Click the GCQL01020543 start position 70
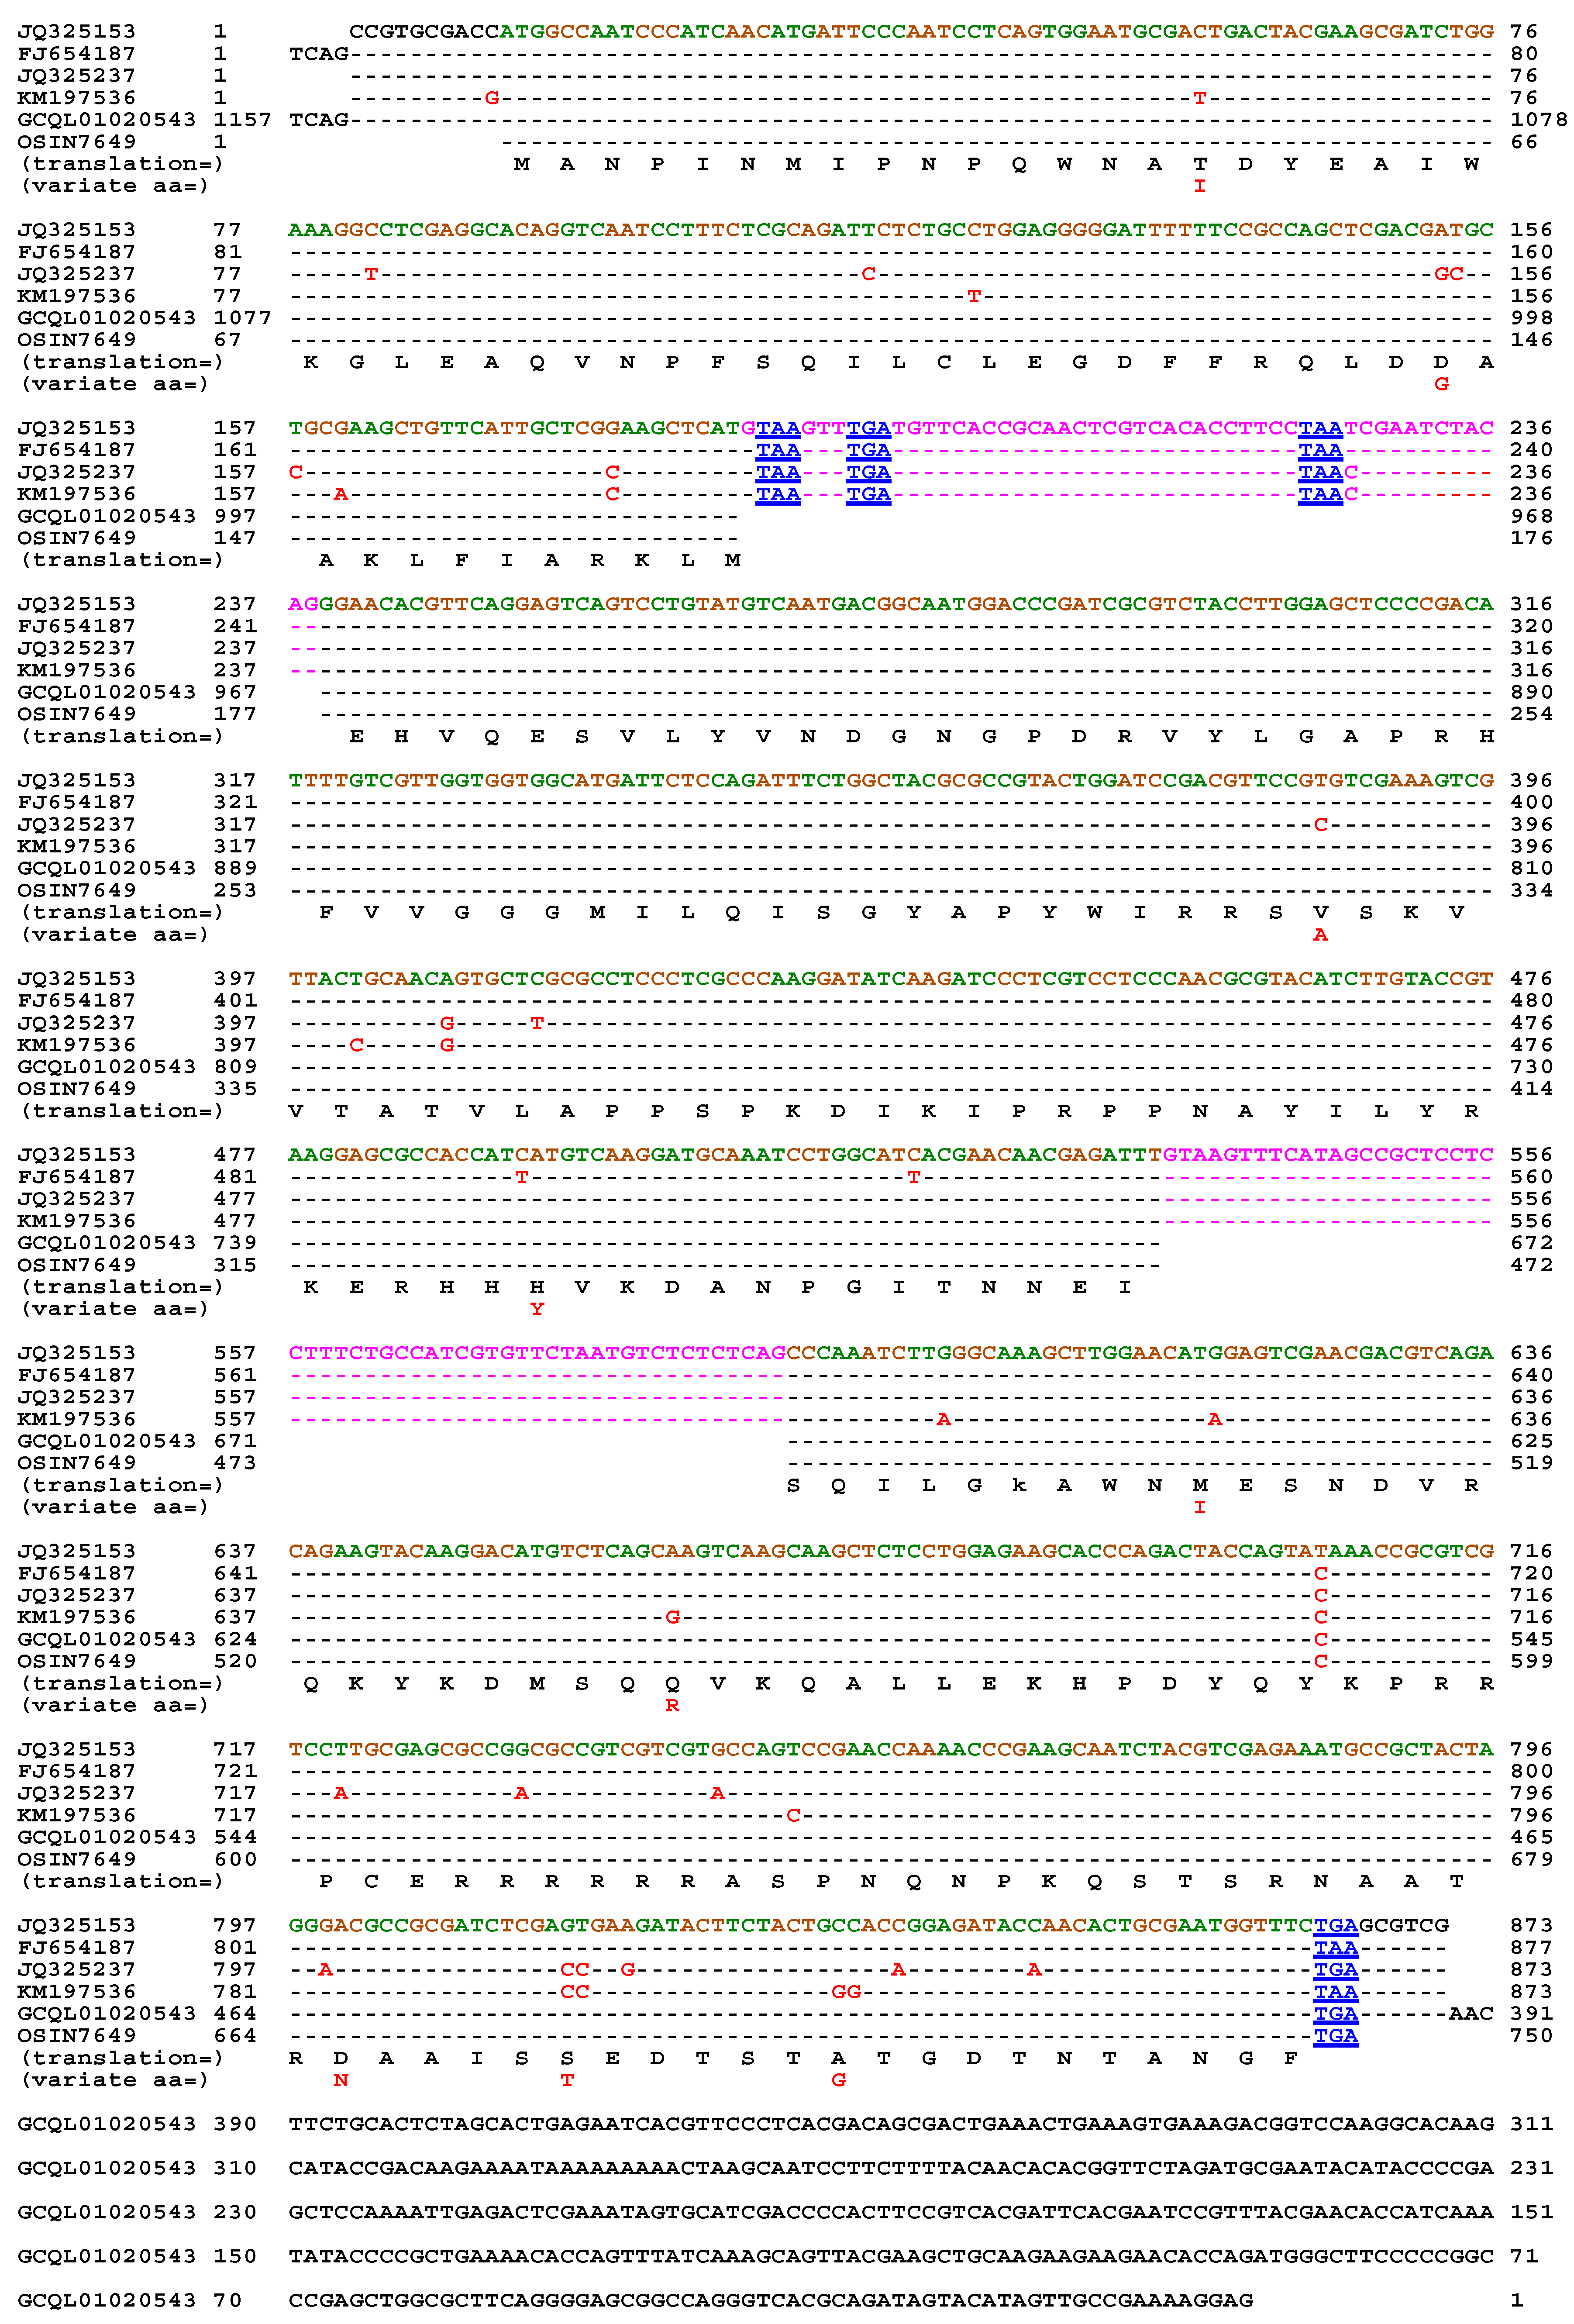This screenshot has height=2324, width=1574. tap(228, 2300)
